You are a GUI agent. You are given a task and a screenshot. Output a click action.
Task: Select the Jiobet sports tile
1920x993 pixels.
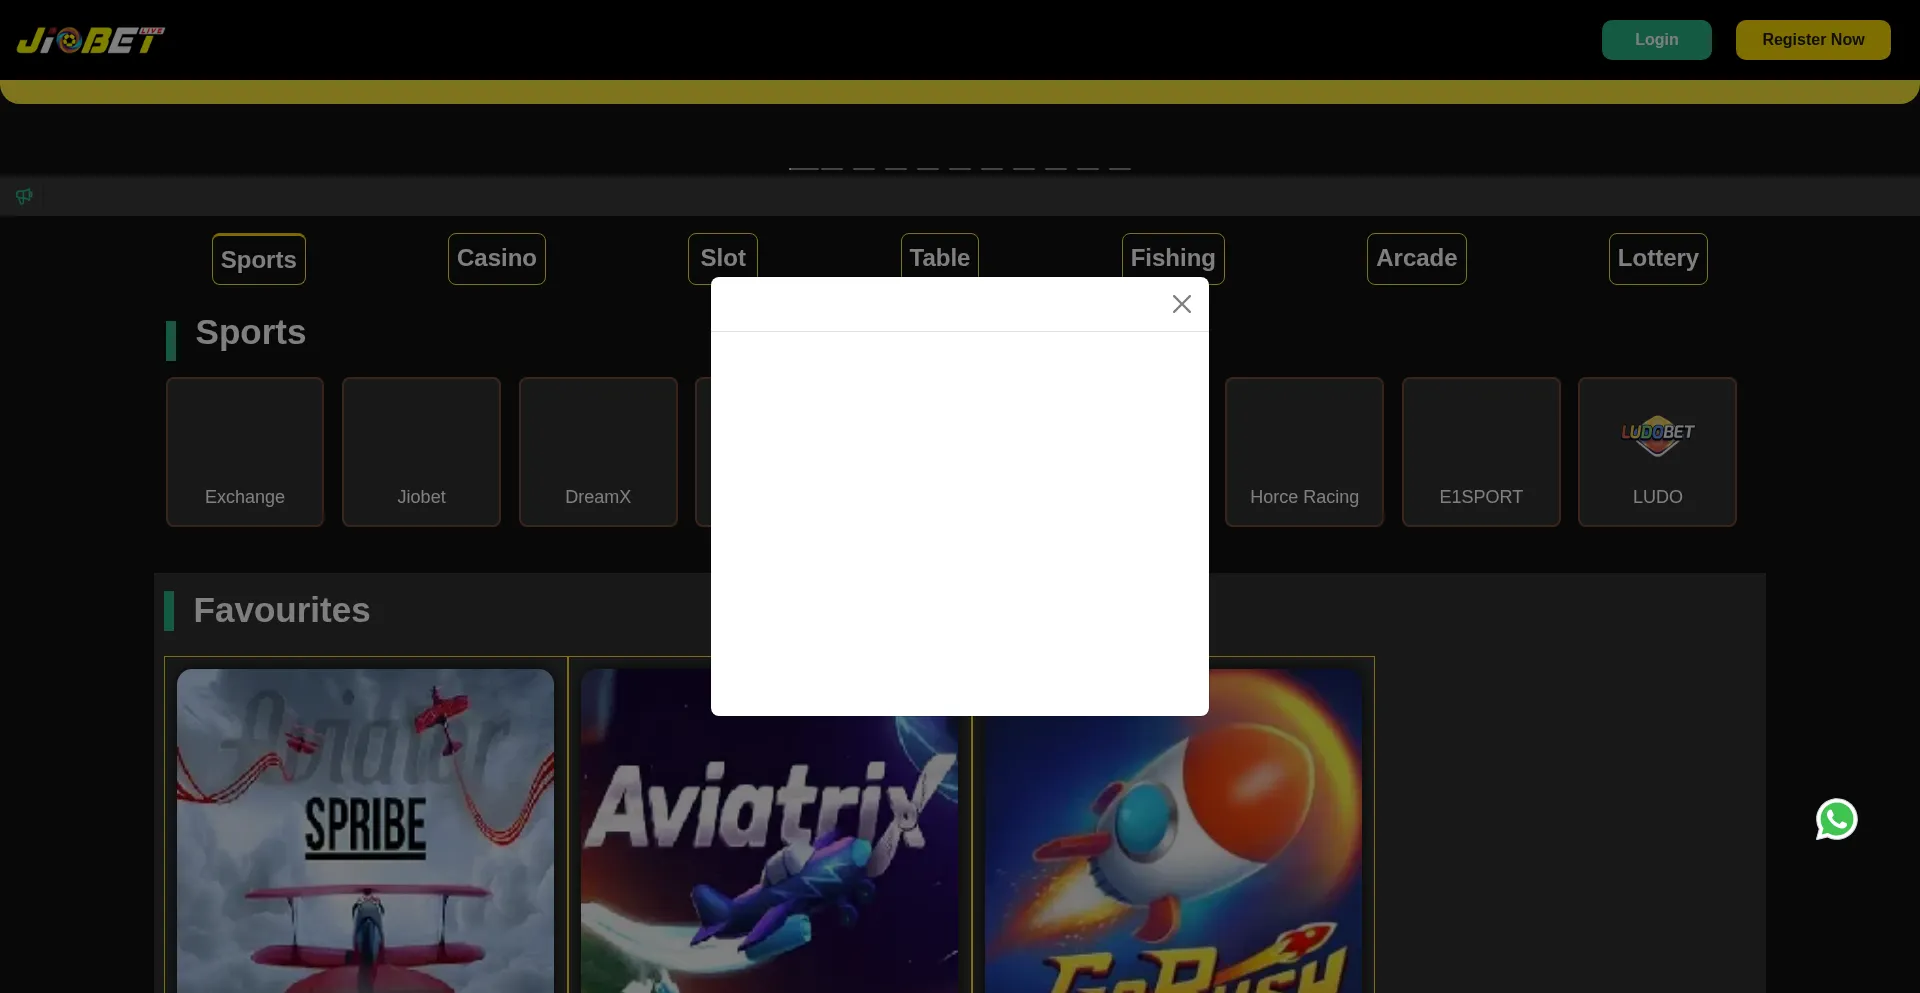click(421, 451)
